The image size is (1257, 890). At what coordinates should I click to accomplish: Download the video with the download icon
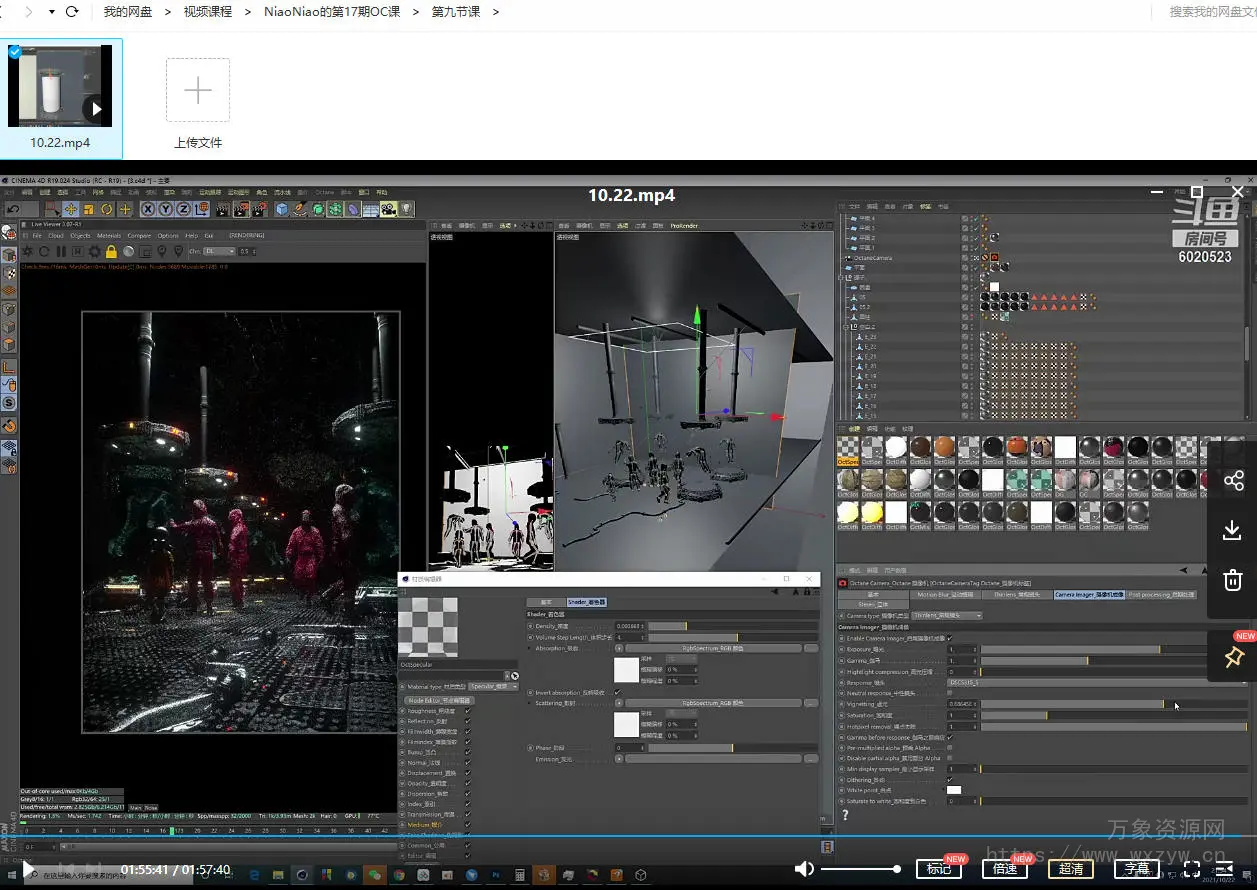click(1232, 531)
